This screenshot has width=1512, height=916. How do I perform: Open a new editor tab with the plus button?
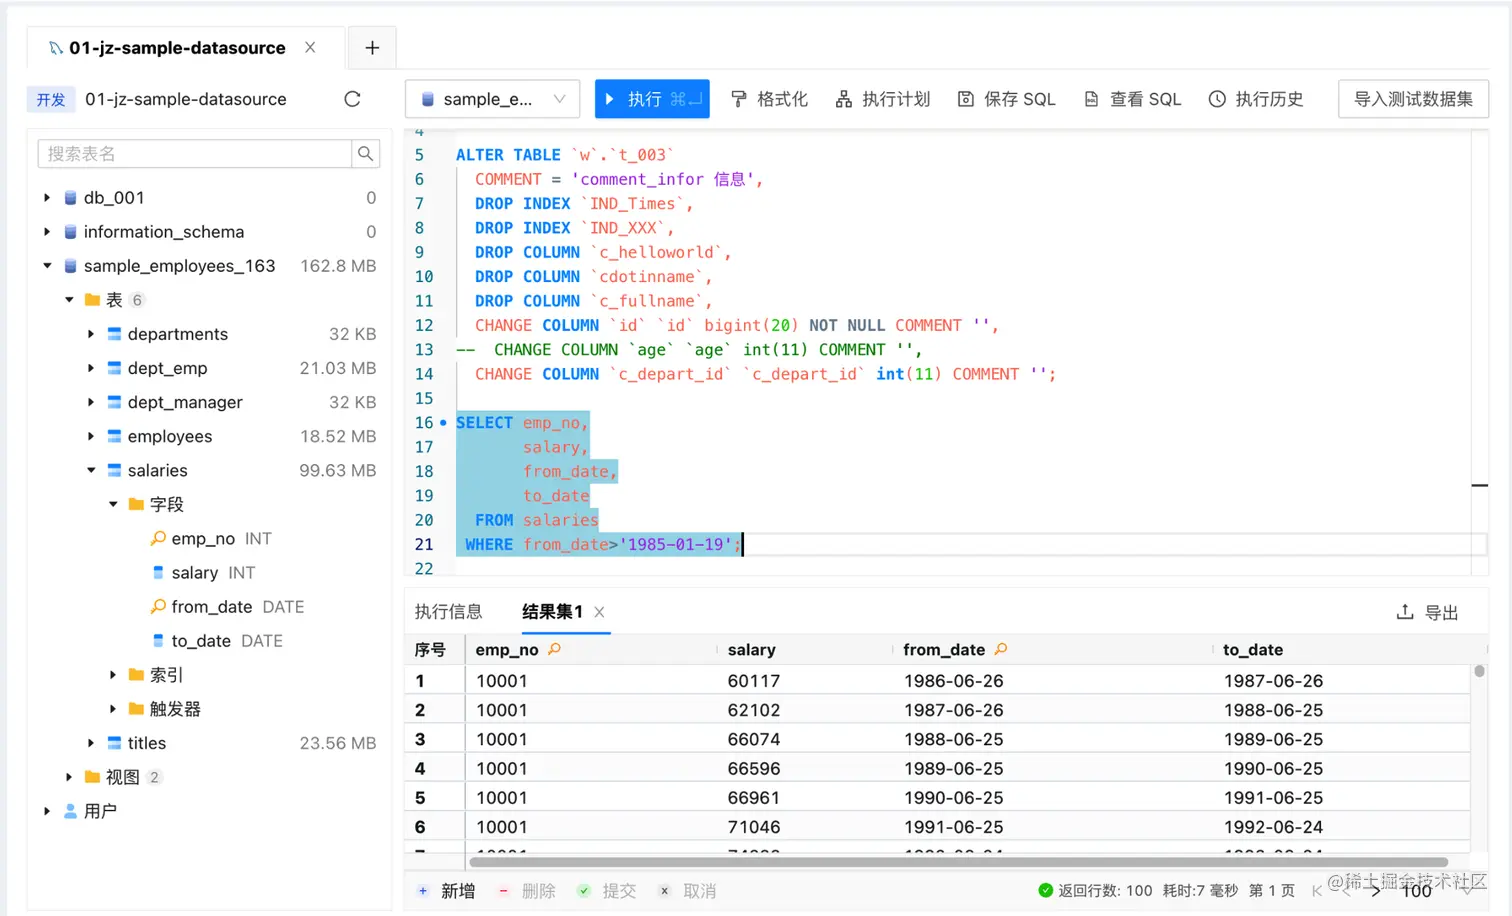pyautogui.click(x=371, y=47)
